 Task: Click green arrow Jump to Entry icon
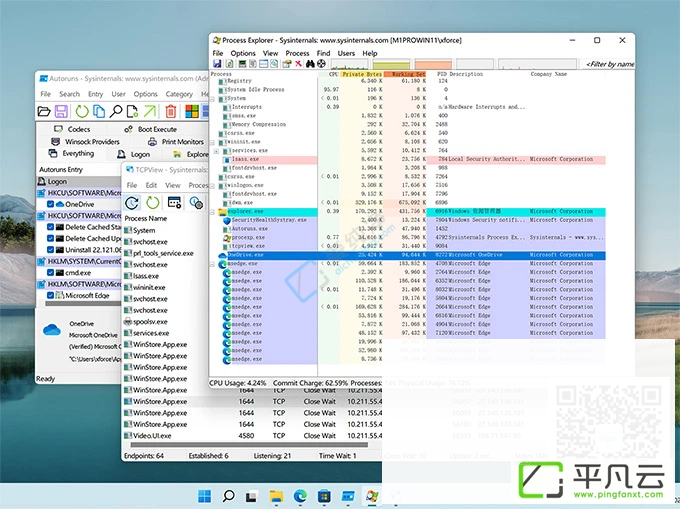[150, 112]
